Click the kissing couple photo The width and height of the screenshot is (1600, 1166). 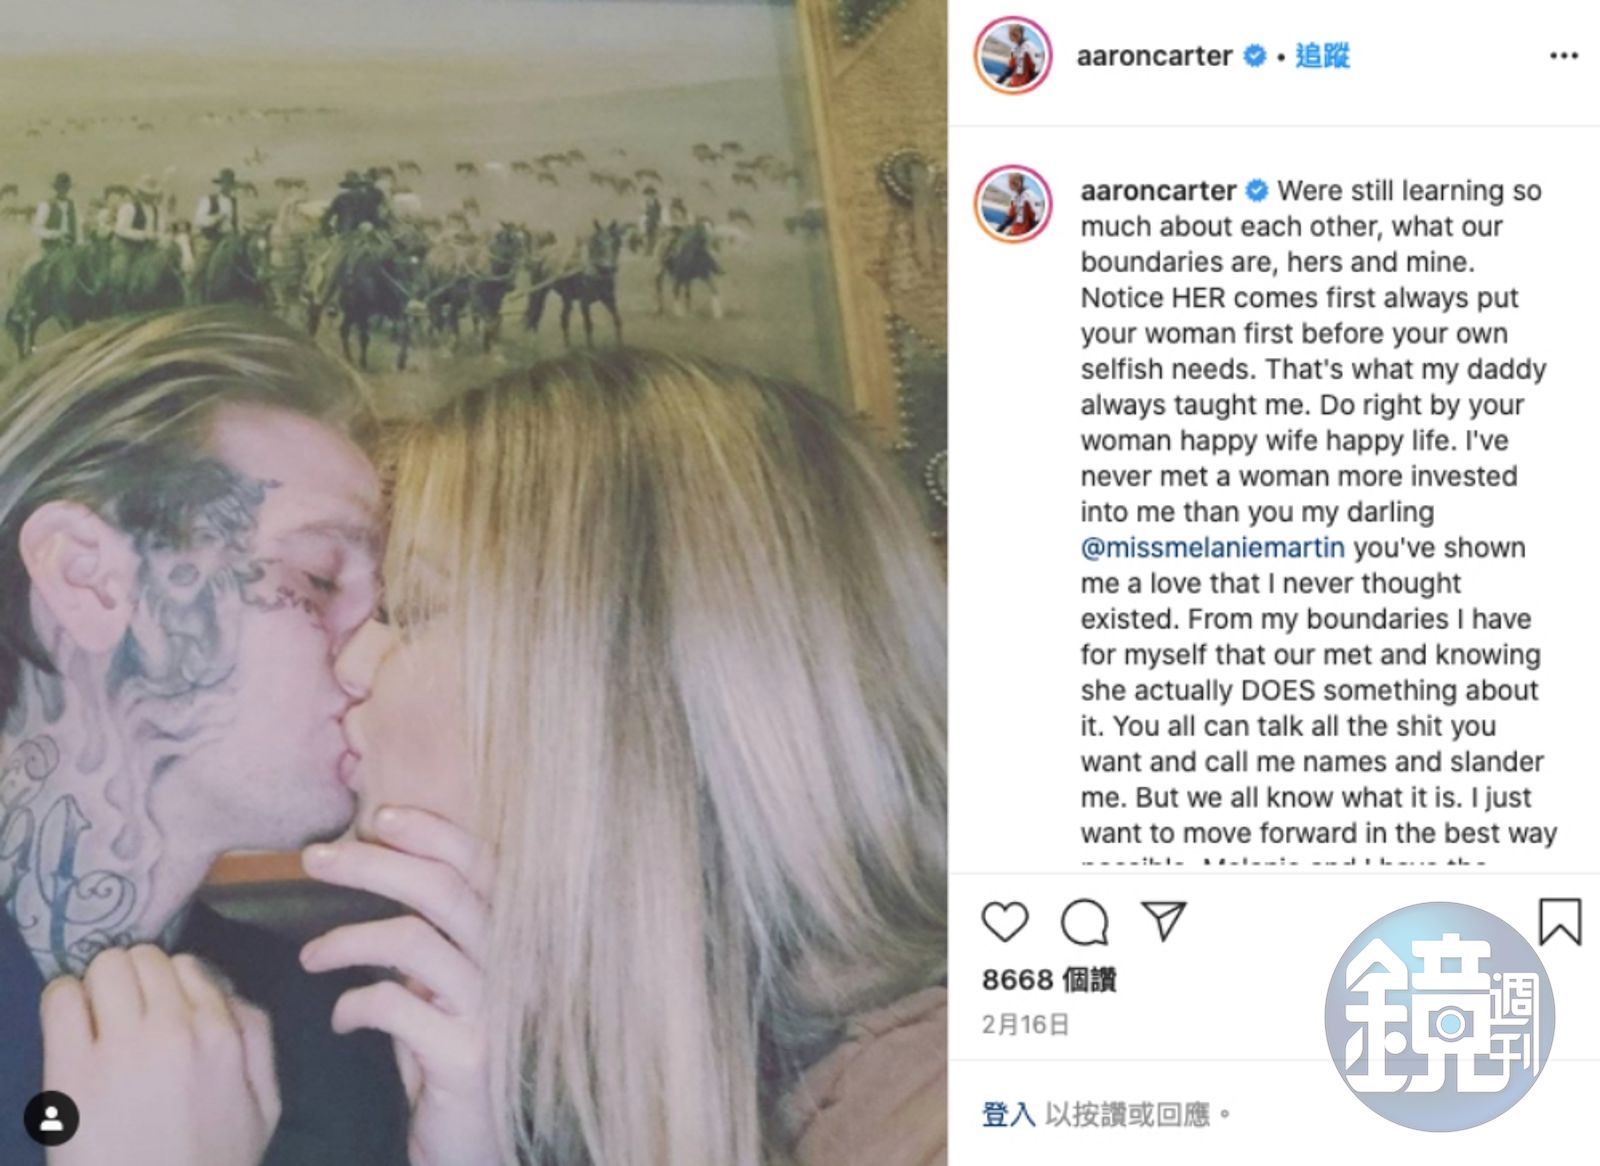474,583
